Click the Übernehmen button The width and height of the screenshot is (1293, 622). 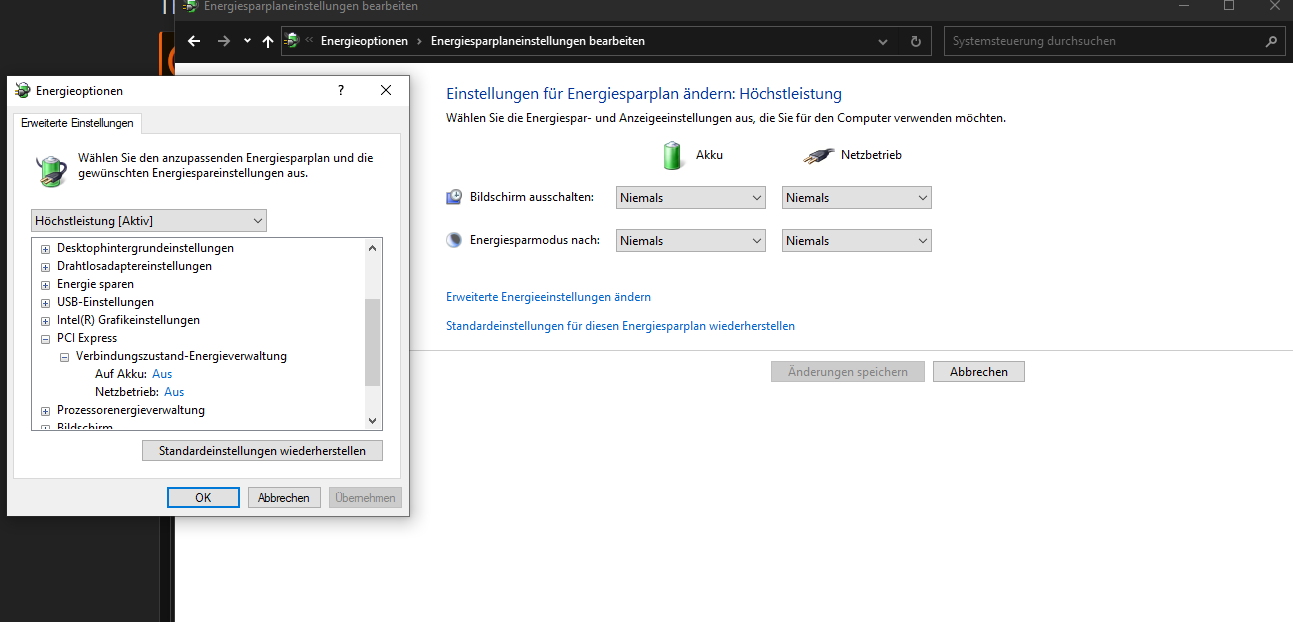pos(366,497)
